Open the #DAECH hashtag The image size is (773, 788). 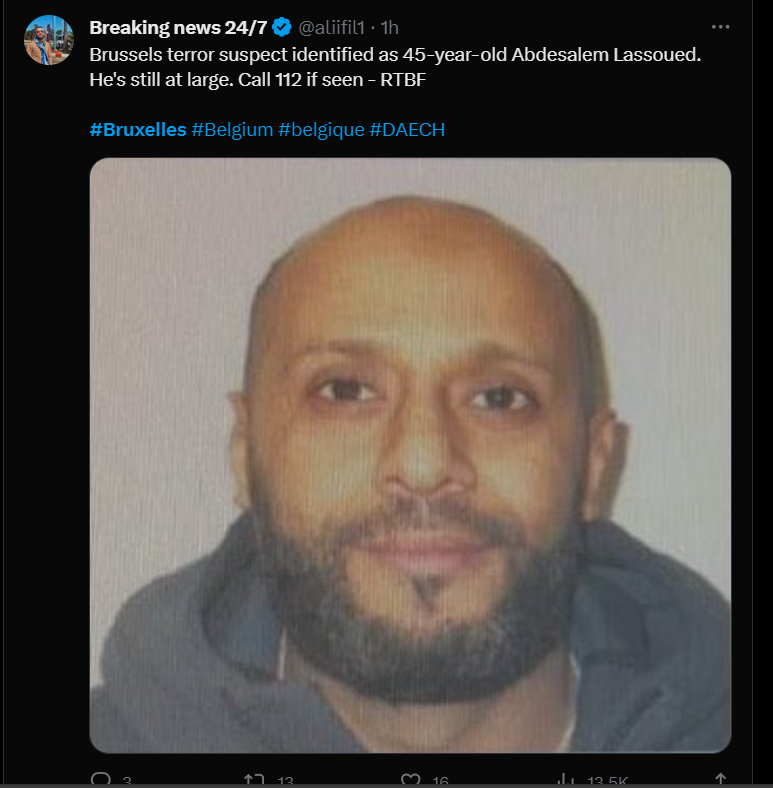click(407, 130)
